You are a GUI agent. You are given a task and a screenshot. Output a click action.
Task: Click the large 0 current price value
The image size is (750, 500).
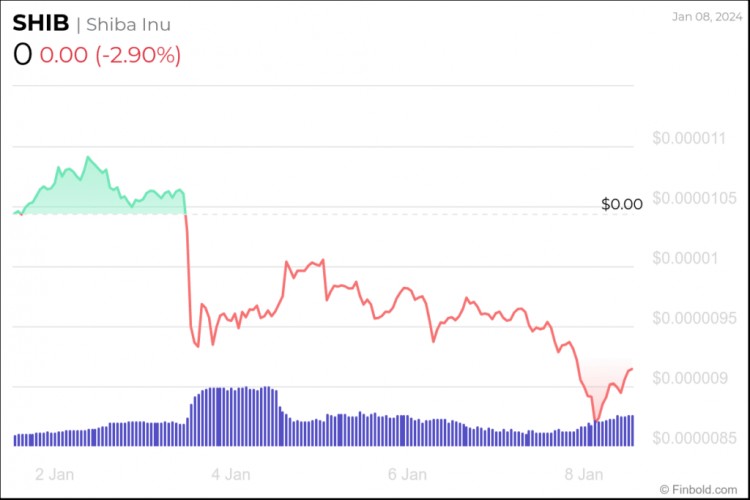click(x=22, y=55)
